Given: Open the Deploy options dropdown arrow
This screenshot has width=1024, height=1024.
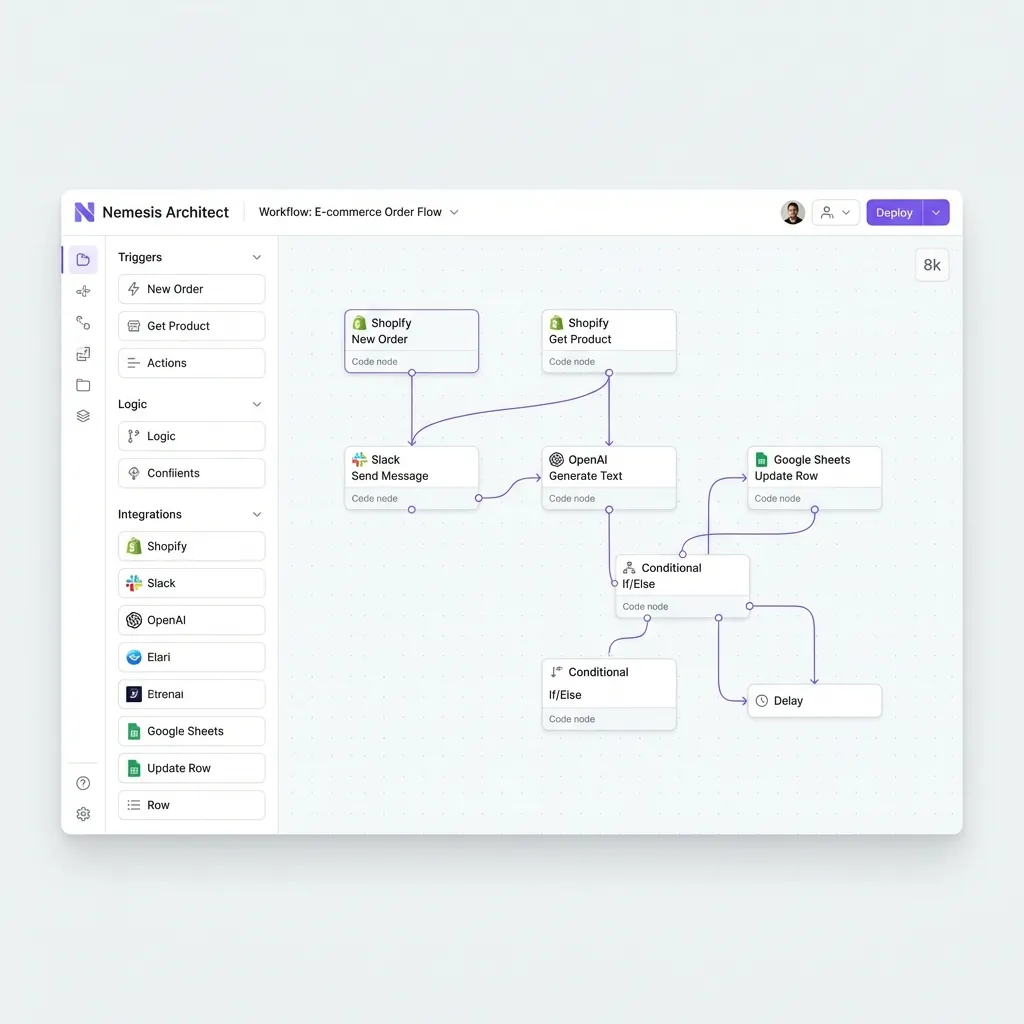Looking at the screenshot, I should 936,212.
